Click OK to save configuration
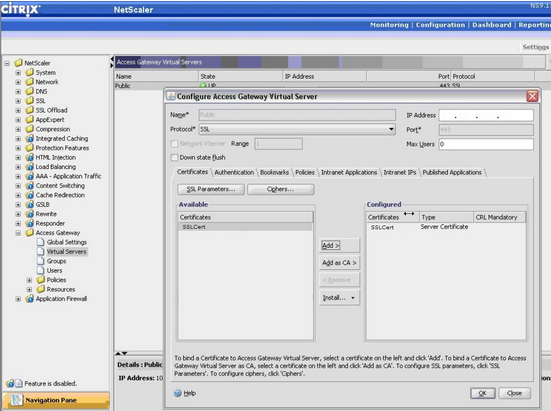Screen dimensions: 551x411 pyautogui.click(x=483, y=393)
